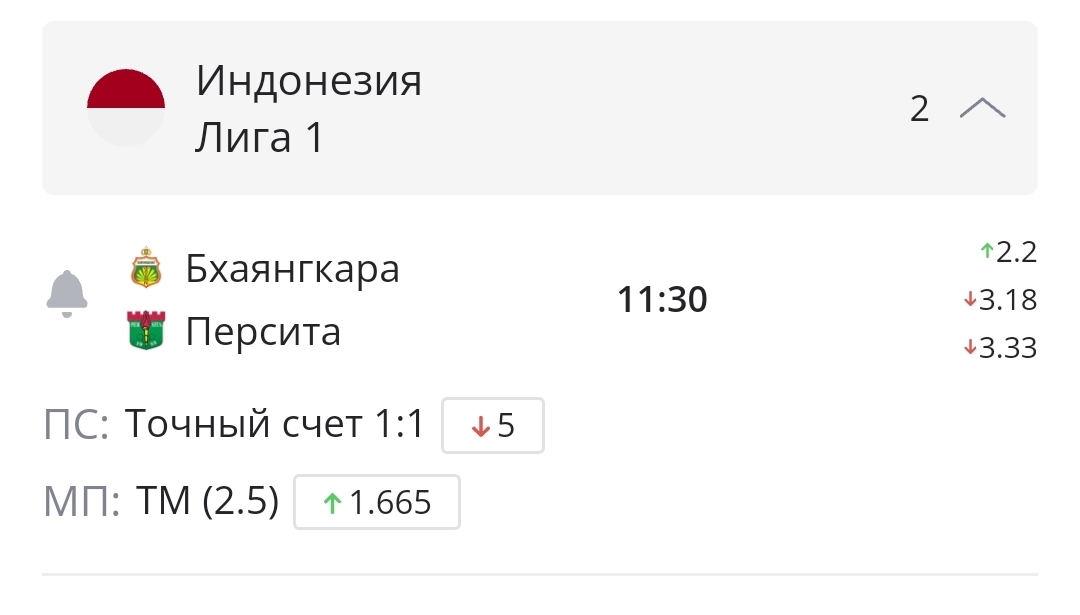The width and height of the screenshot is (1080, 615).
Task: Click the ПС: prediction label
Action: [76, 426]
